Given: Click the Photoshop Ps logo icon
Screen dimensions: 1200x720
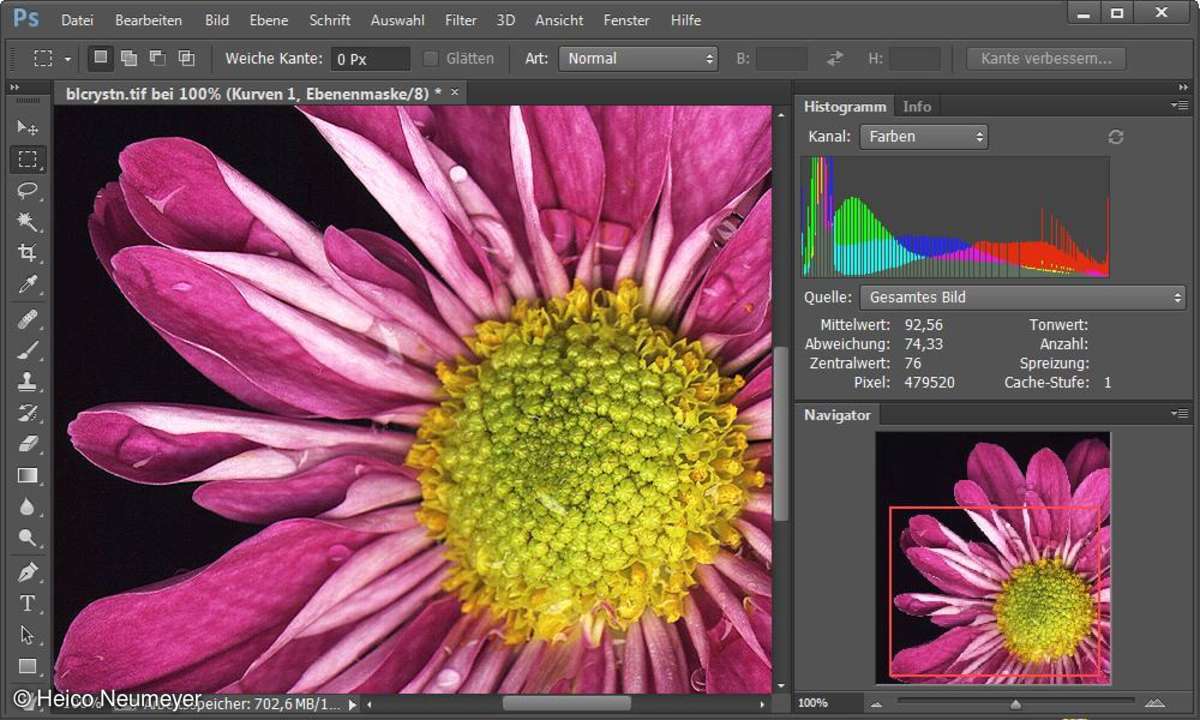Looking at the screenshot, I should pyautogui.click(x=26, y=18).
